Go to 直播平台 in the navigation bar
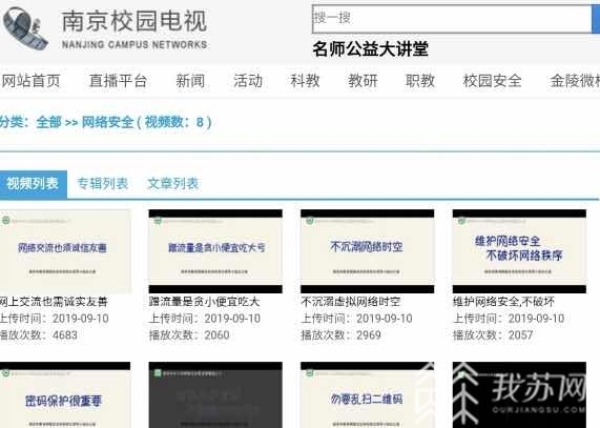 point(117,81)
